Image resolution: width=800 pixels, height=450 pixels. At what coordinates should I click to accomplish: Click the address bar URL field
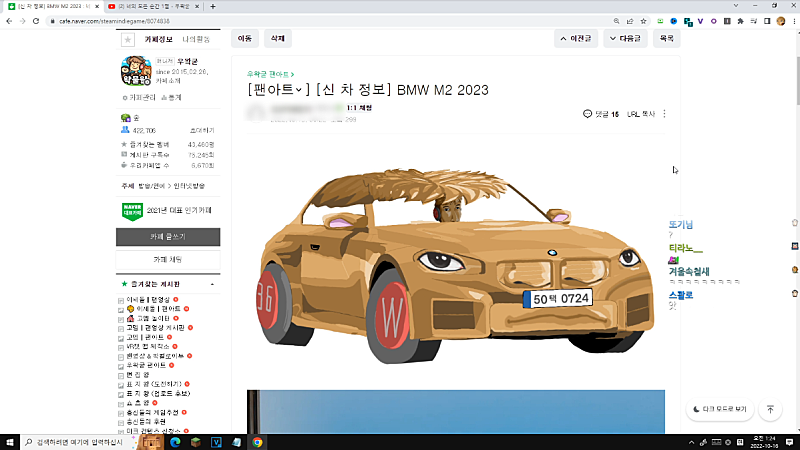pos(327,21)
